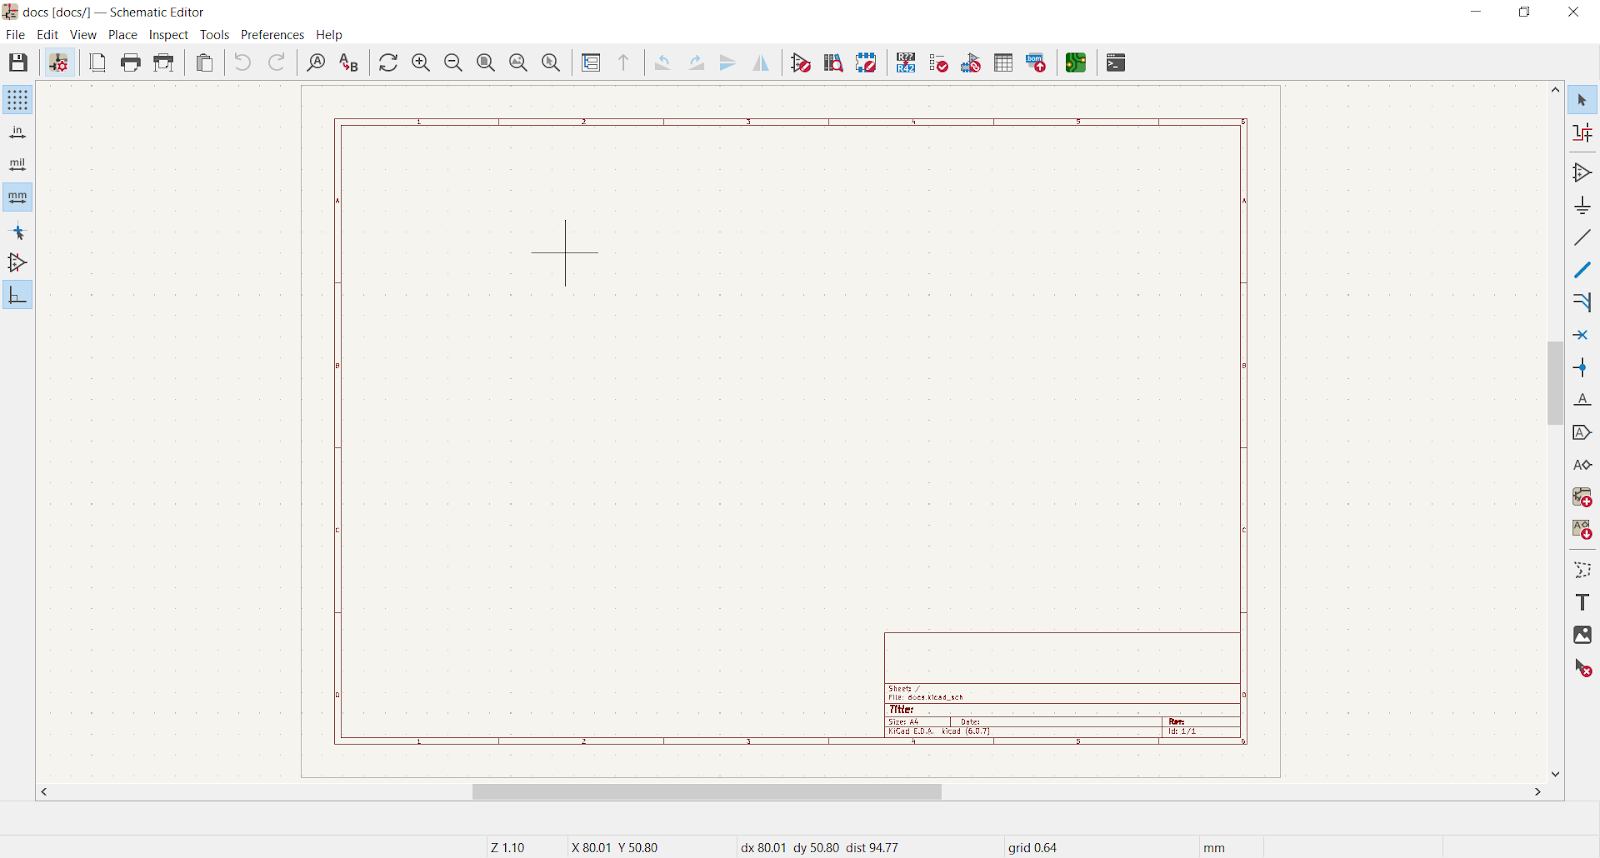Mirror selection vertically
1600x858 pixels.
tap(728, 63)
